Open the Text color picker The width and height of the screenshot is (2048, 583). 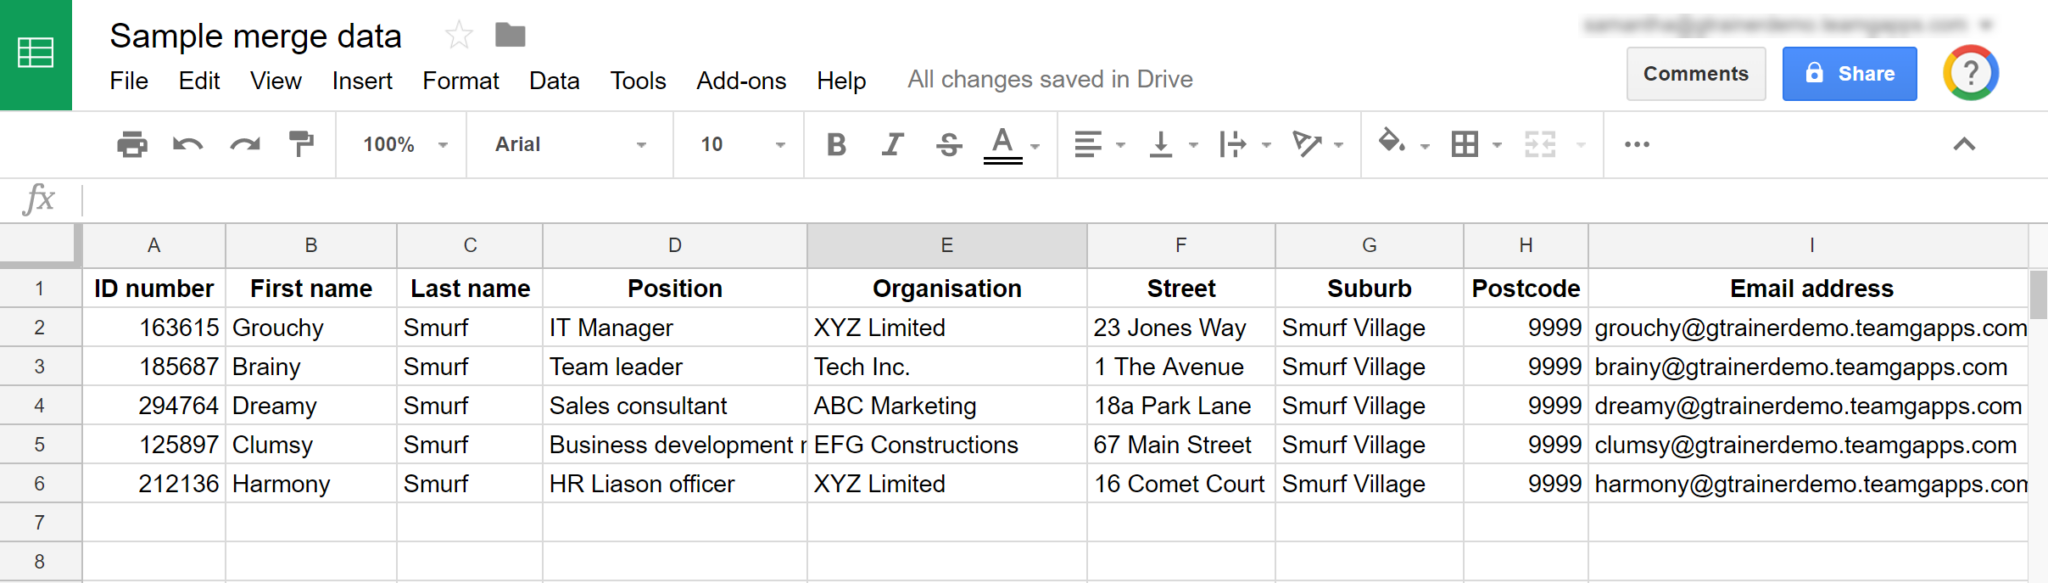[x=1002, y=144]
